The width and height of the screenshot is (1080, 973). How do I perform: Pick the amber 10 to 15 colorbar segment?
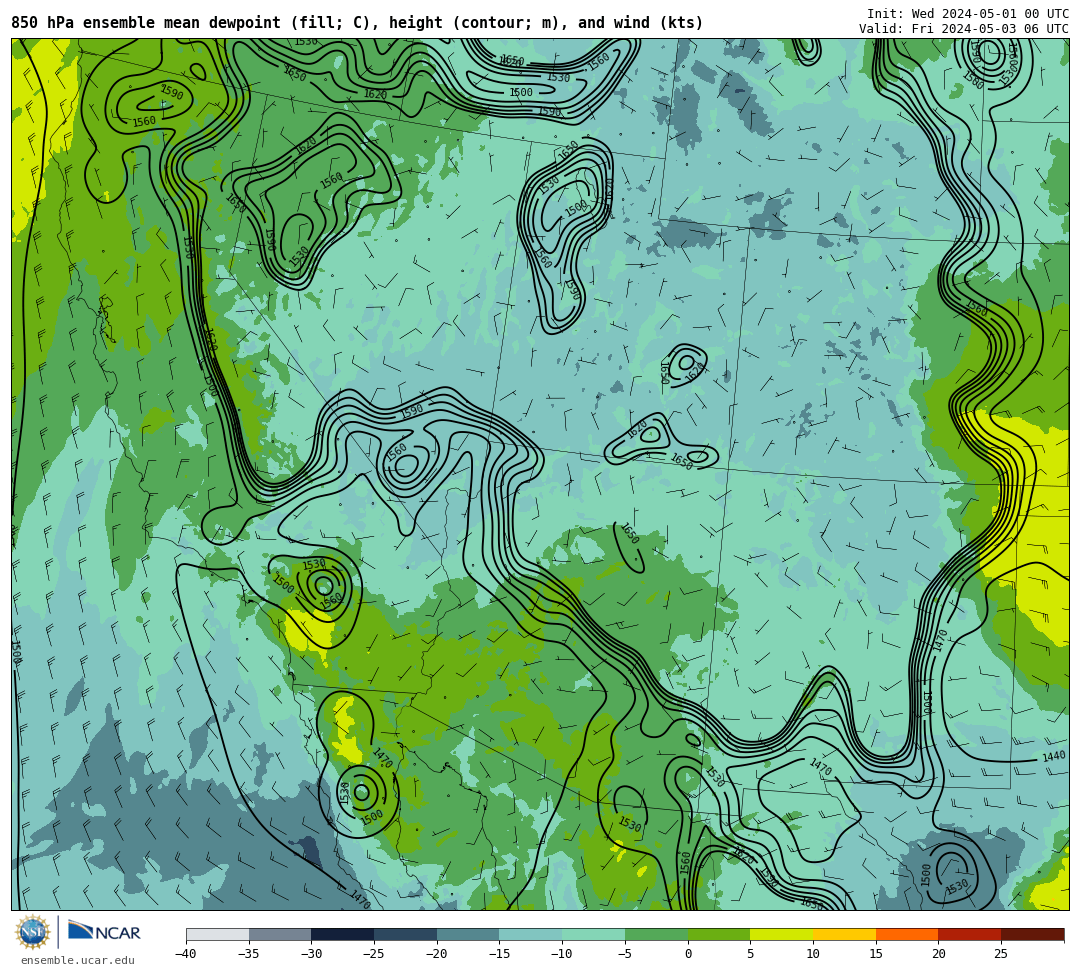click(844, 934)
